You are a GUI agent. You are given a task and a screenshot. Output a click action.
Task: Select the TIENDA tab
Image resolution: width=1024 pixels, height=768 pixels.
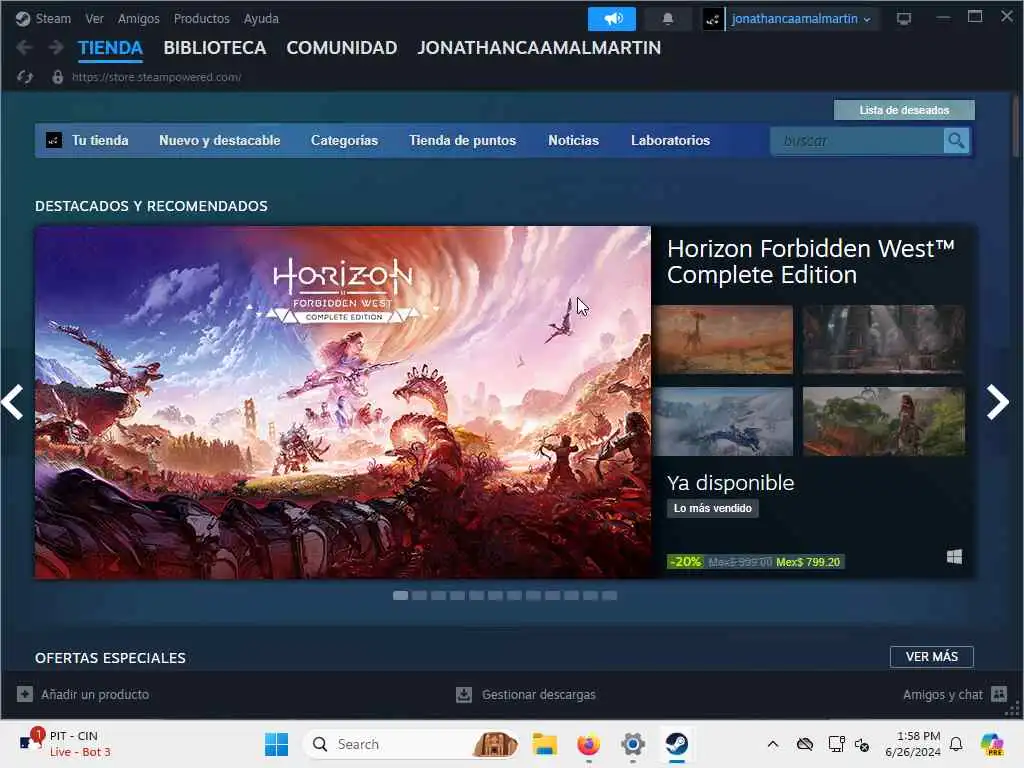[110, 48]
